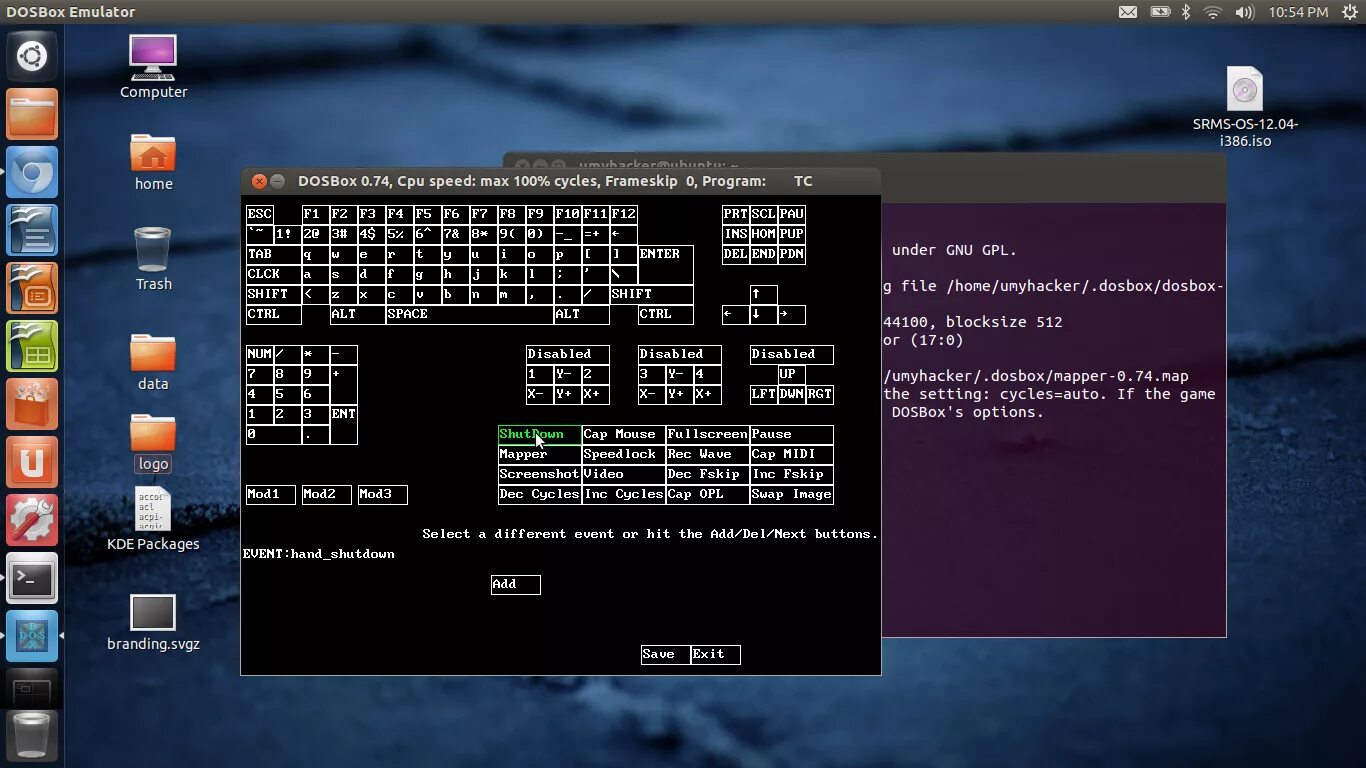Select the TAB key in mapper keyboard
The image size is (1366, 768).
coord(273,254)
